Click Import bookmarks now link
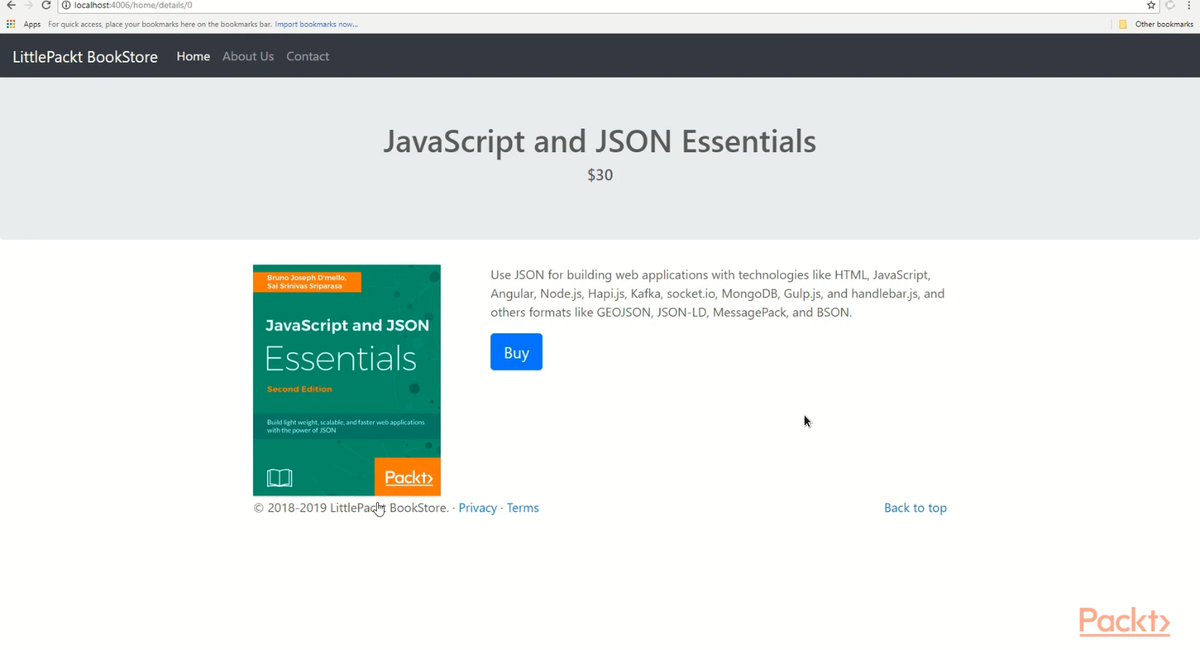 pyautogui.click(x=316, y=24)
